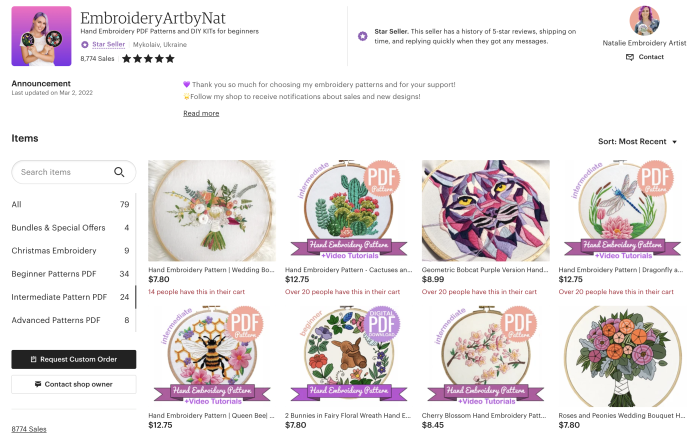Viewport: 700px width, 434px height.
Task: Click the EmbroideryArtbyNat shop logo
Action: [41, 36]
